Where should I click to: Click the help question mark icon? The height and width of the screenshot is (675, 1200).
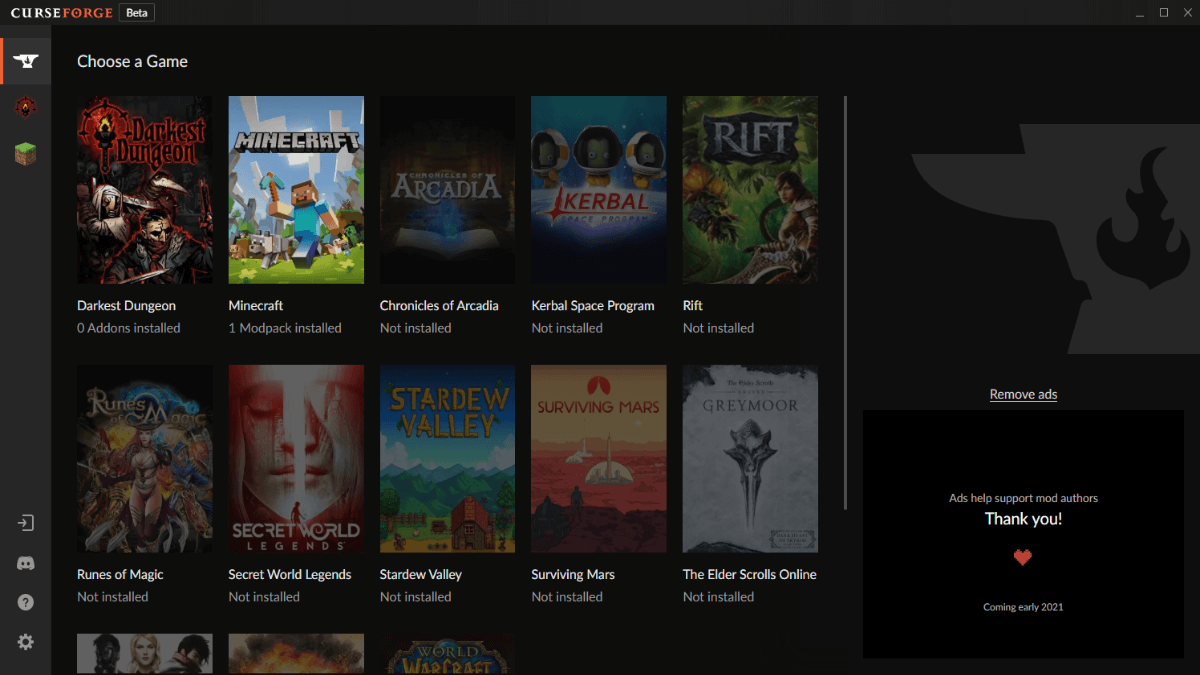(x=26, y=602)
